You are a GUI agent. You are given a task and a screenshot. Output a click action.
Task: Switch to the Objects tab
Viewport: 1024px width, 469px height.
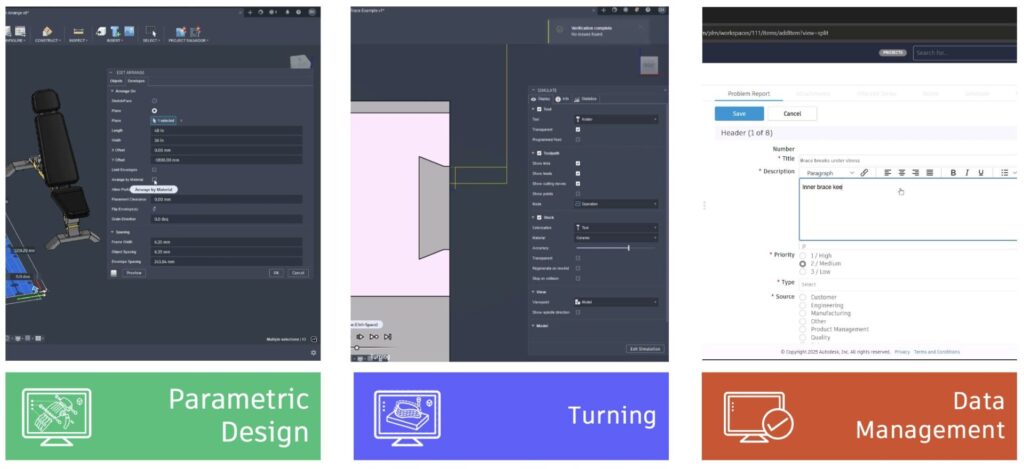pyautogui.click(x=117, y=81)
